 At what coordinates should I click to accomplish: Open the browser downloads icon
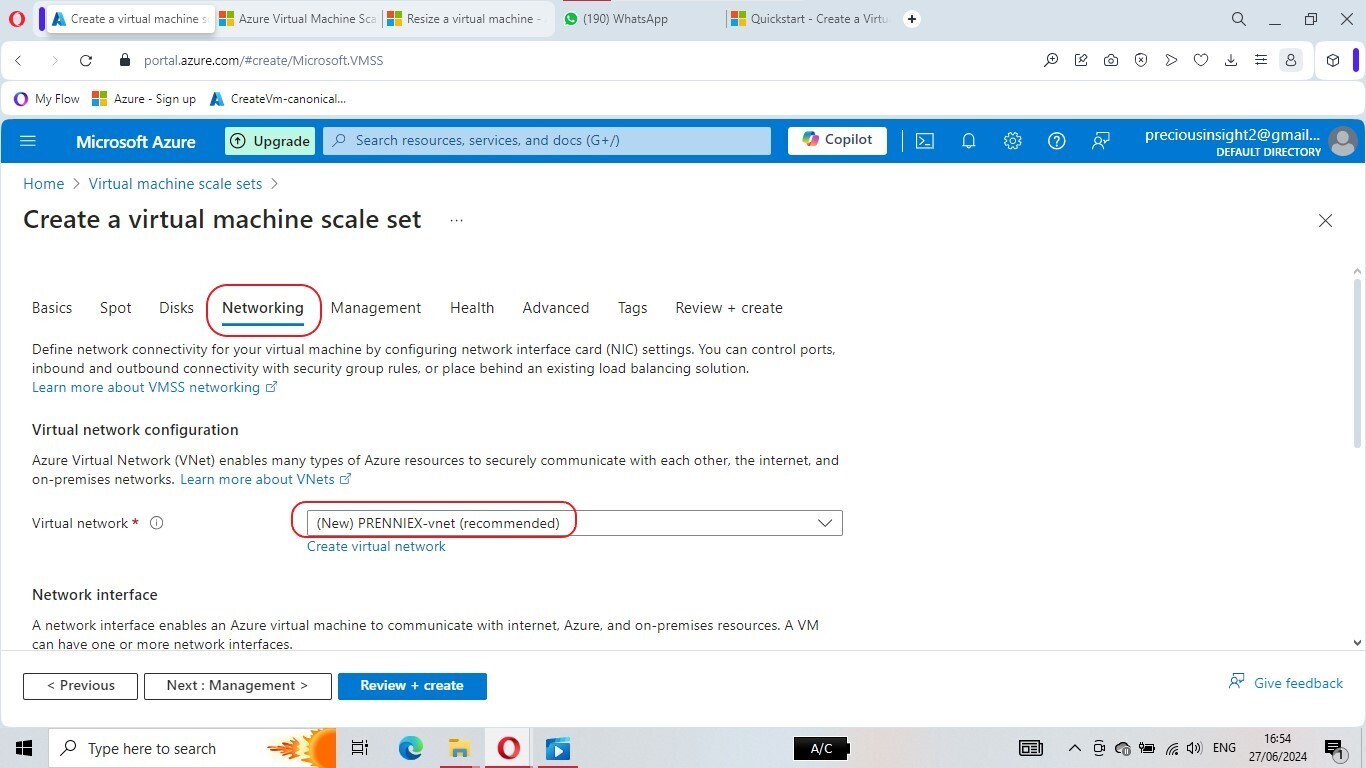pyautogui.click(x=1231, y=60)
